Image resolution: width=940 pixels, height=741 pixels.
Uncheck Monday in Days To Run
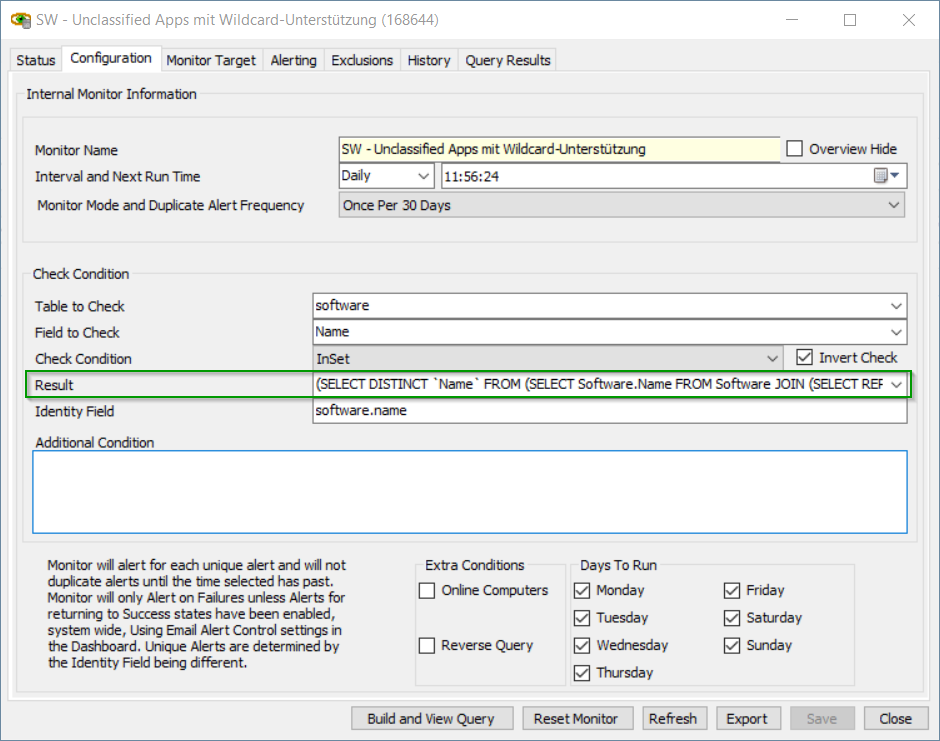[582, 591]
